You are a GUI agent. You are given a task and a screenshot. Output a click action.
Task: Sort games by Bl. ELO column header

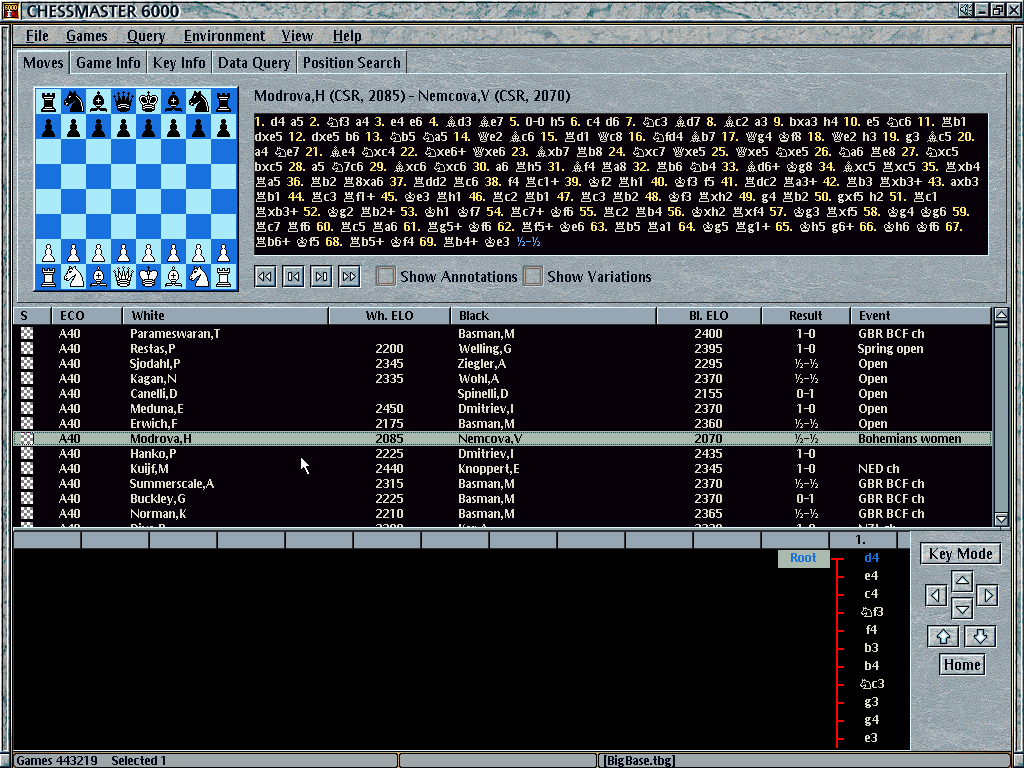point(709,316)
